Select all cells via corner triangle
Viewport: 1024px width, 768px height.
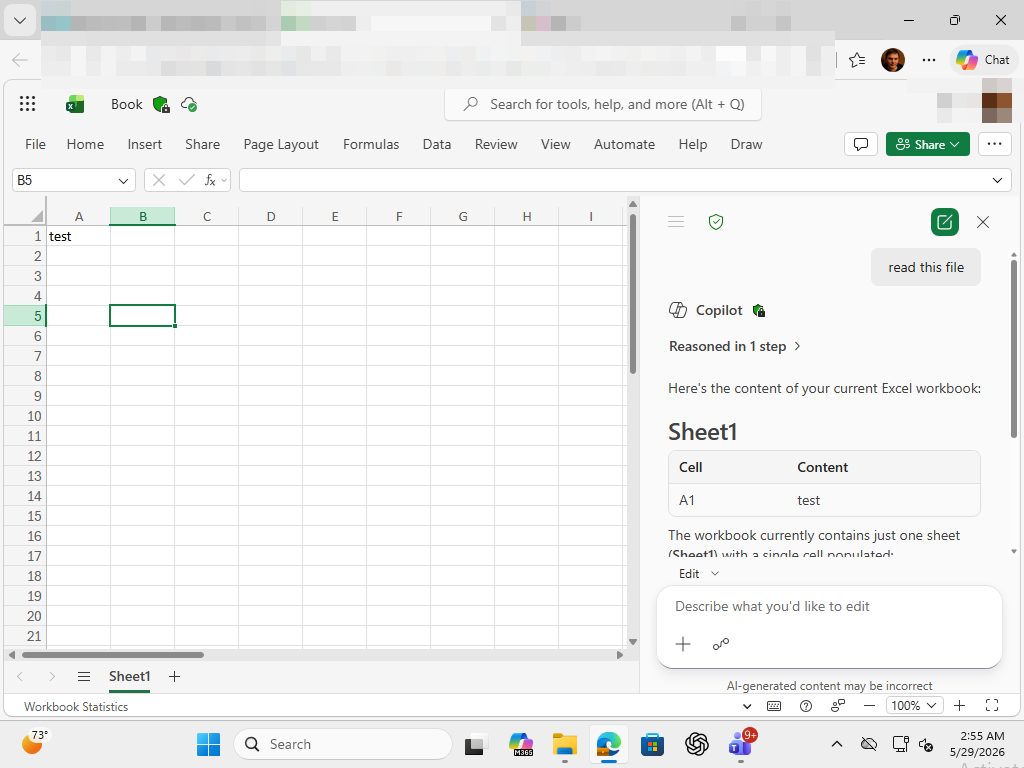tap(37, 216)
